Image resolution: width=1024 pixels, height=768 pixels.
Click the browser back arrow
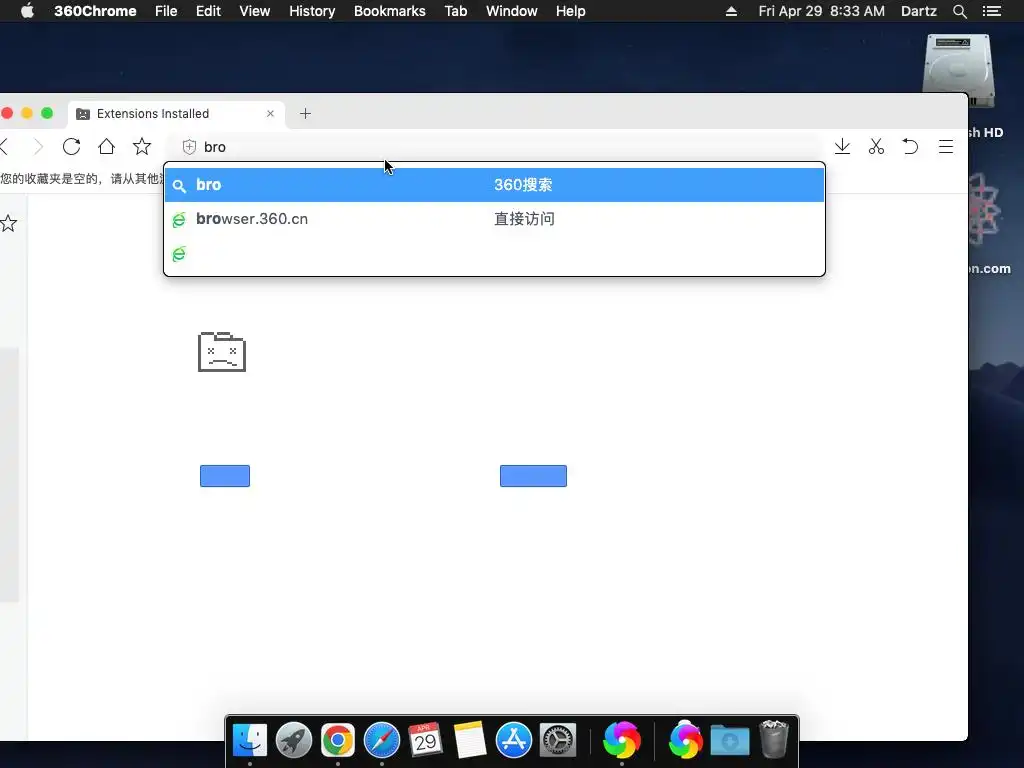click(5, 147)
